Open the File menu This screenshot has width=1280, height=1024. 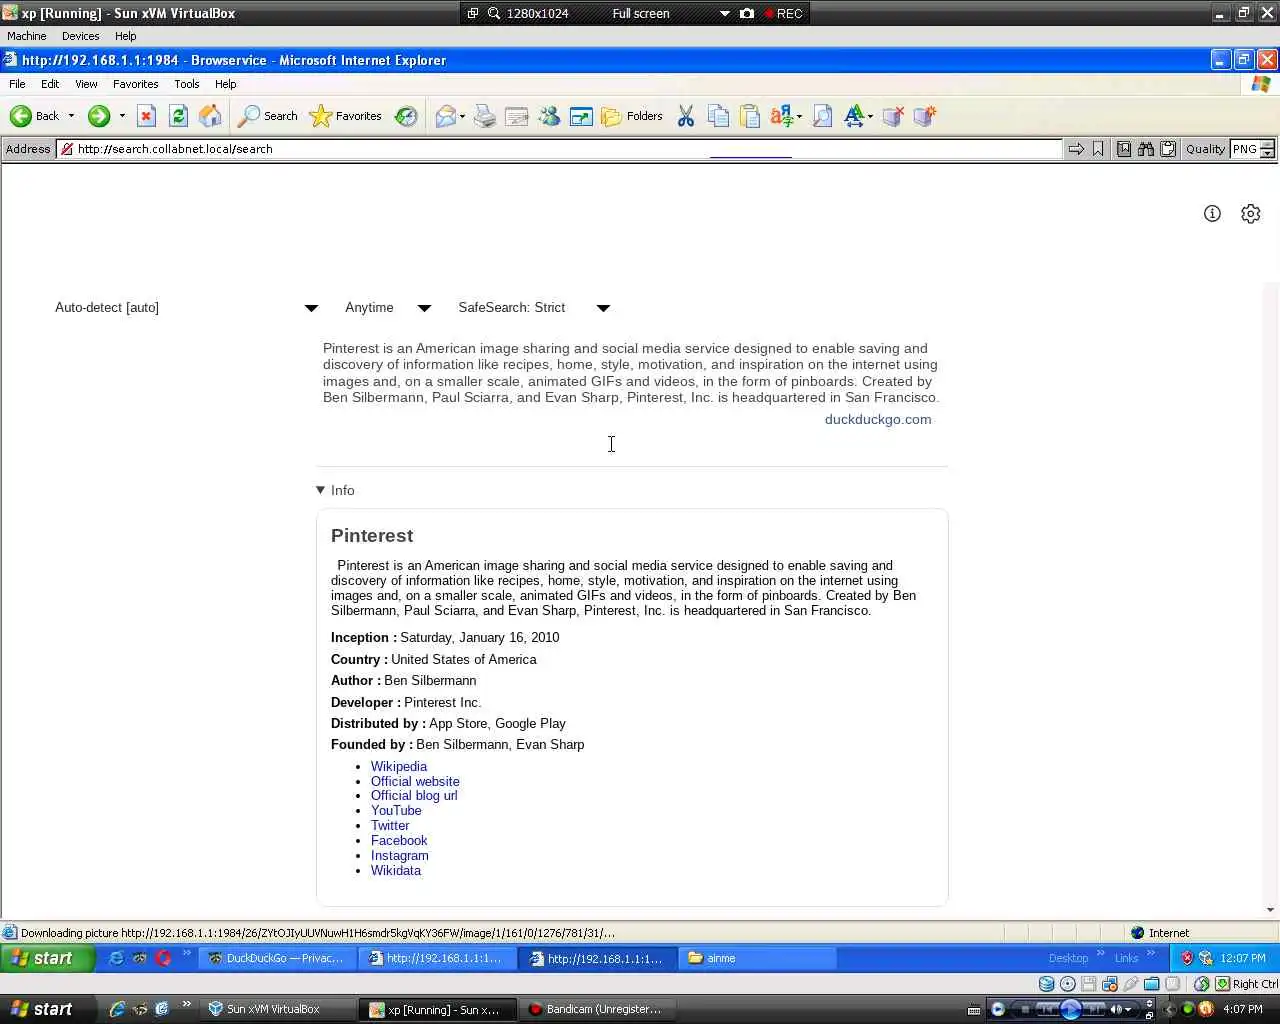[x=17, y=84]
